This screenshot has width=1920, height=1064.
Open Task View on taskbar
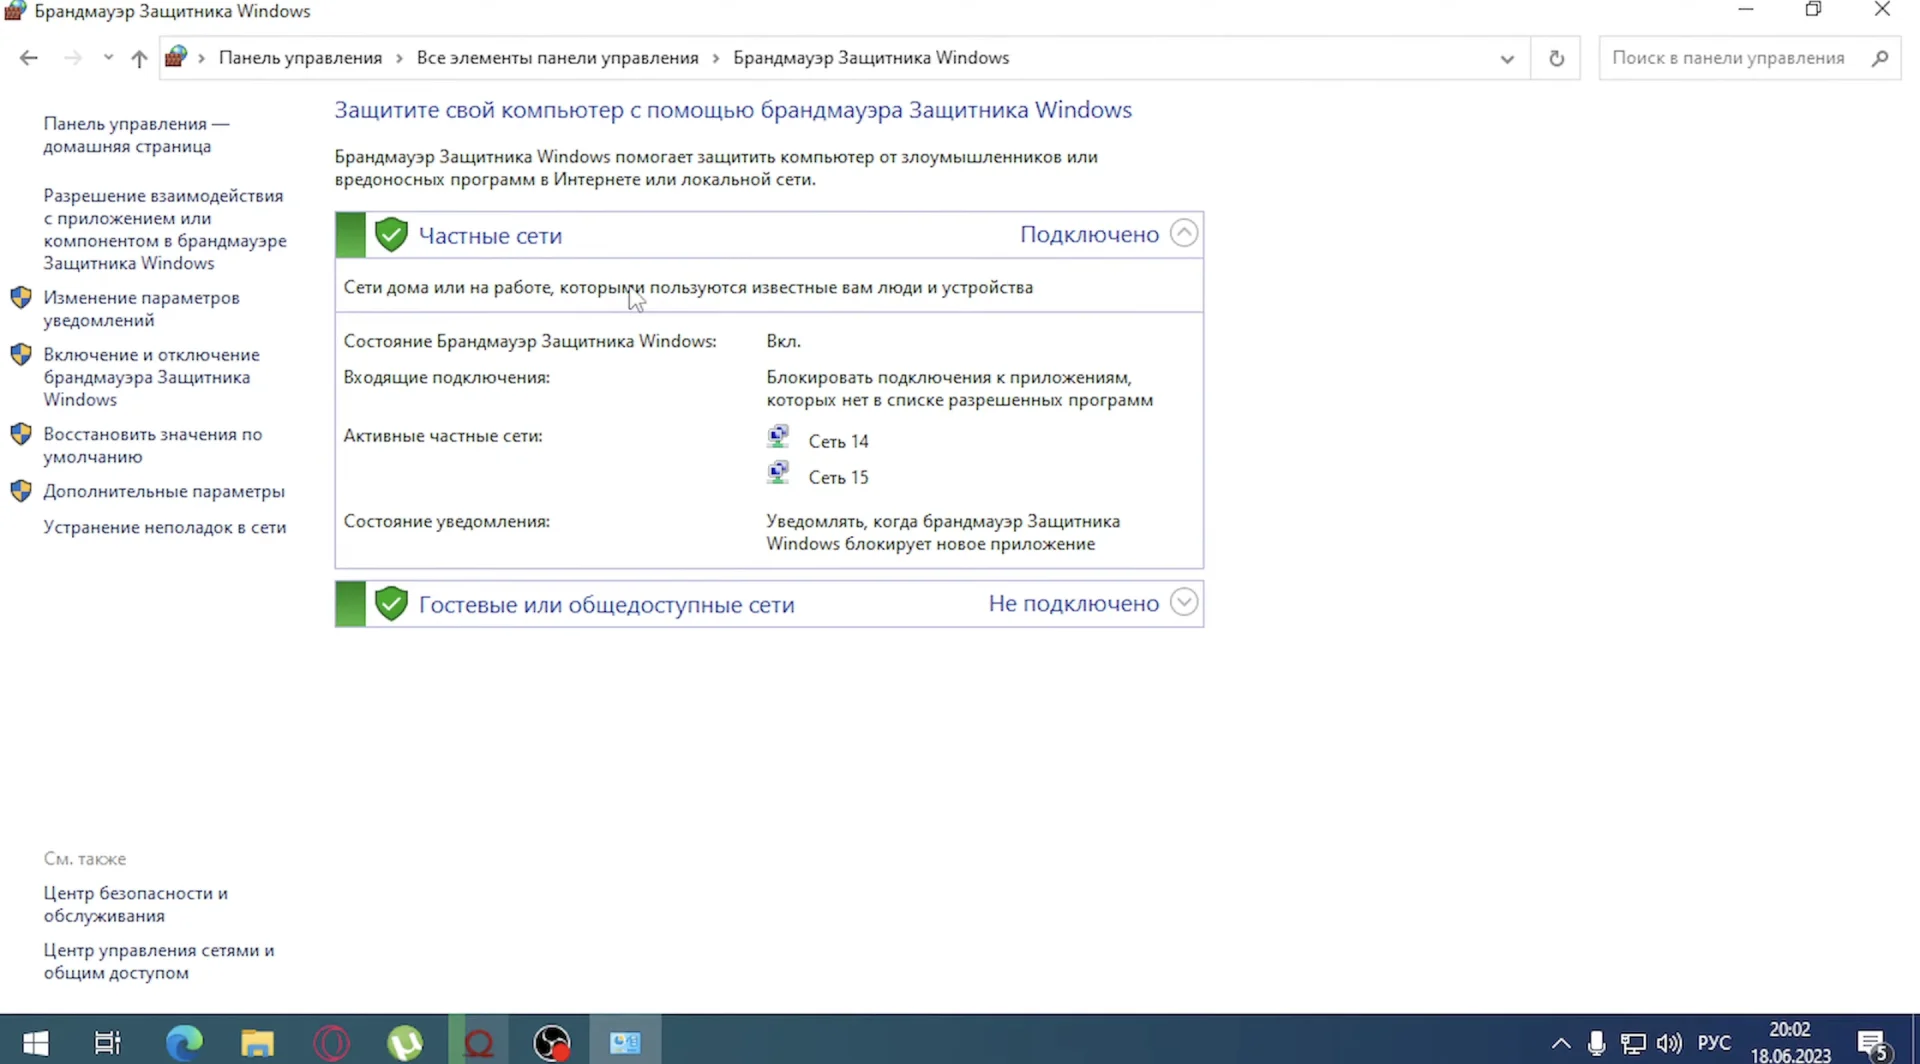[107, 1043]
